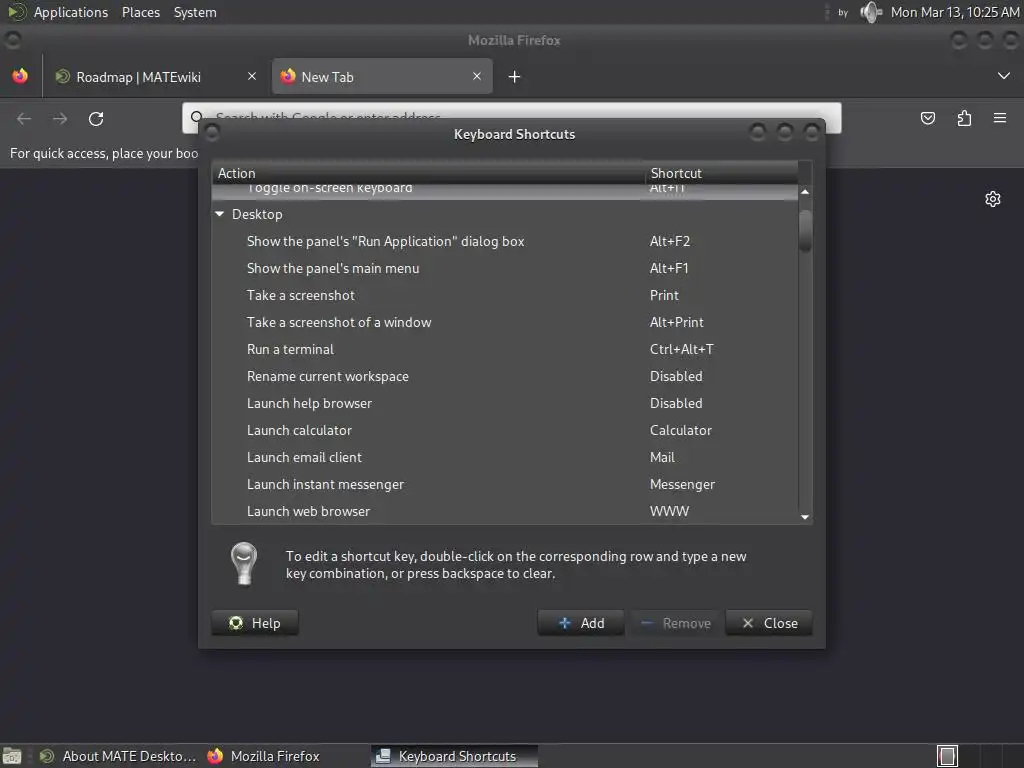Screen dimensions: 1024x768
Task: Click the Help button
Action: pyautogui.click(x=255, y=623)
